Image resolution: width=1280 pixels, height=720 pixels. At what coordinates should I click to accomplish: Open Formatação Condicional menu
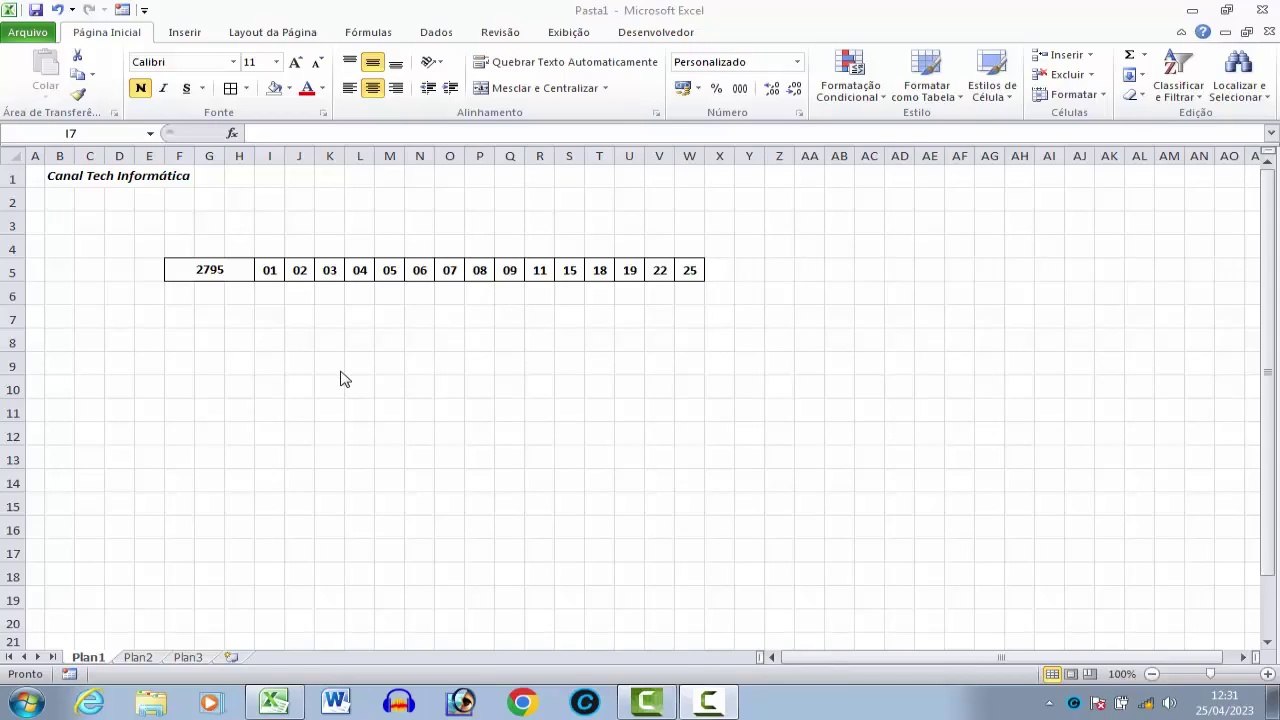tap(851, 76)
